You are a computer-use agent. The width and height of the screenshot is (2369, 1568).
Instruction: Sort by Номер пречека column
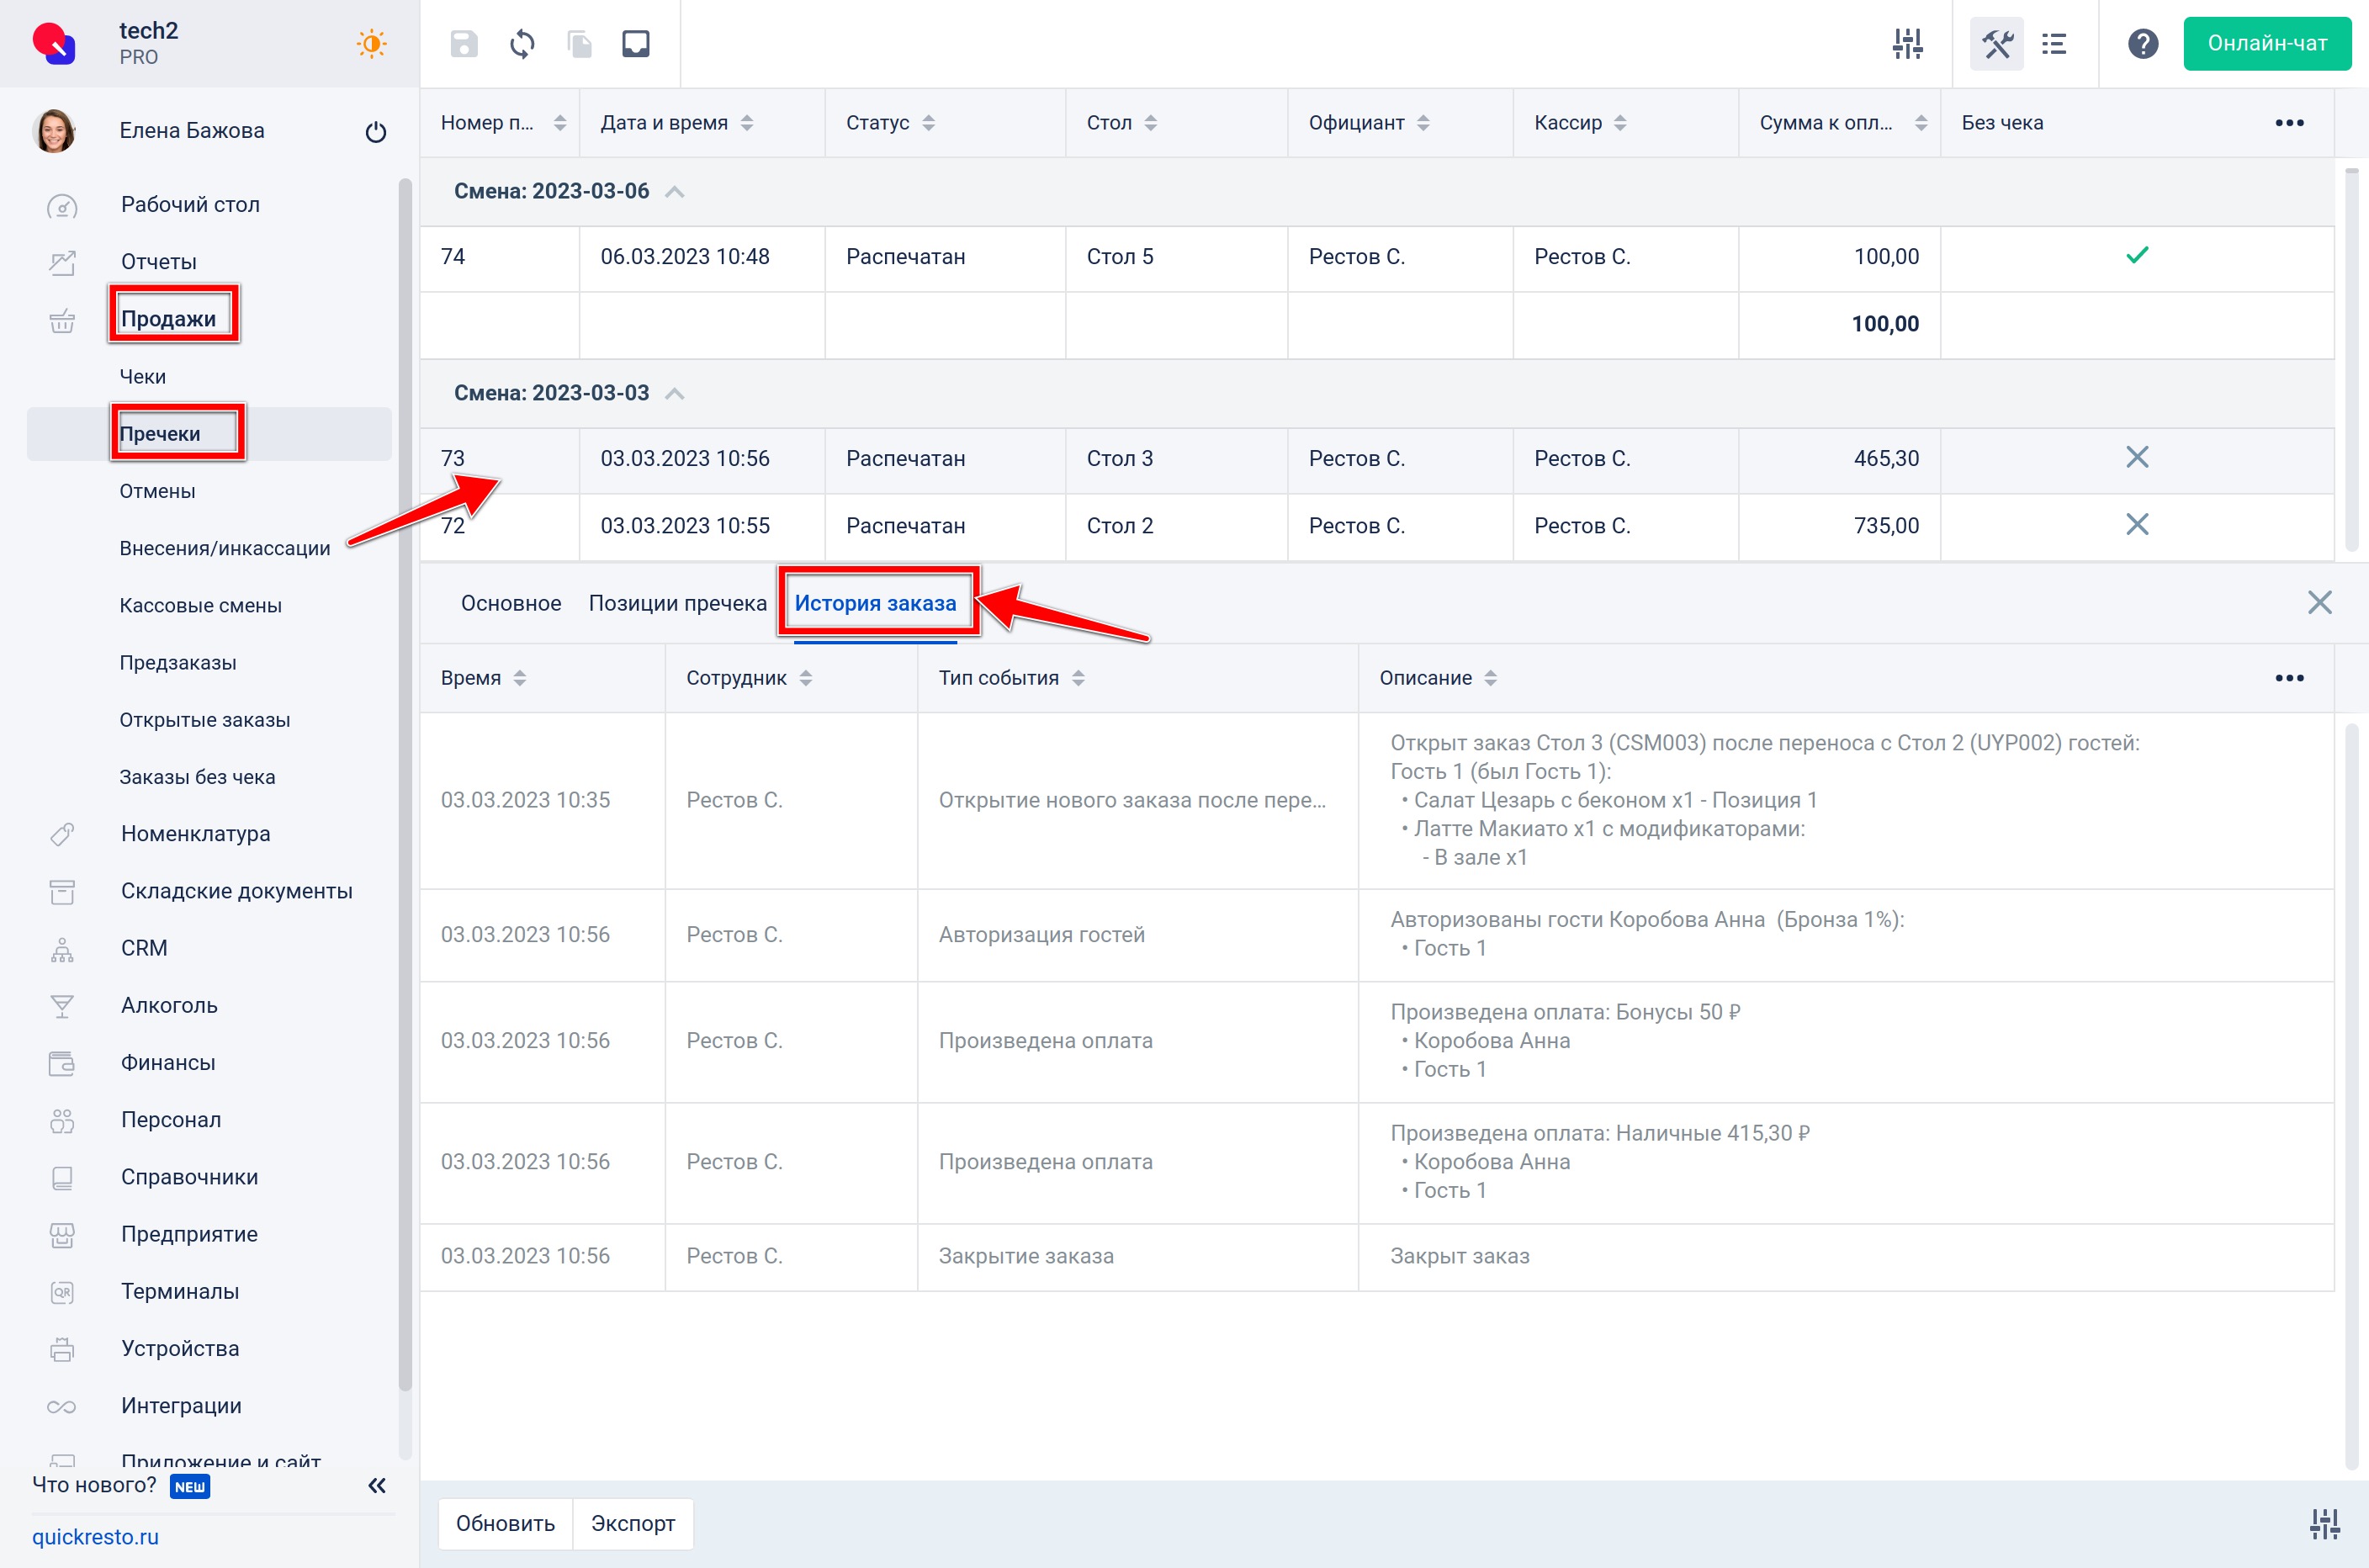click(560, 123)
